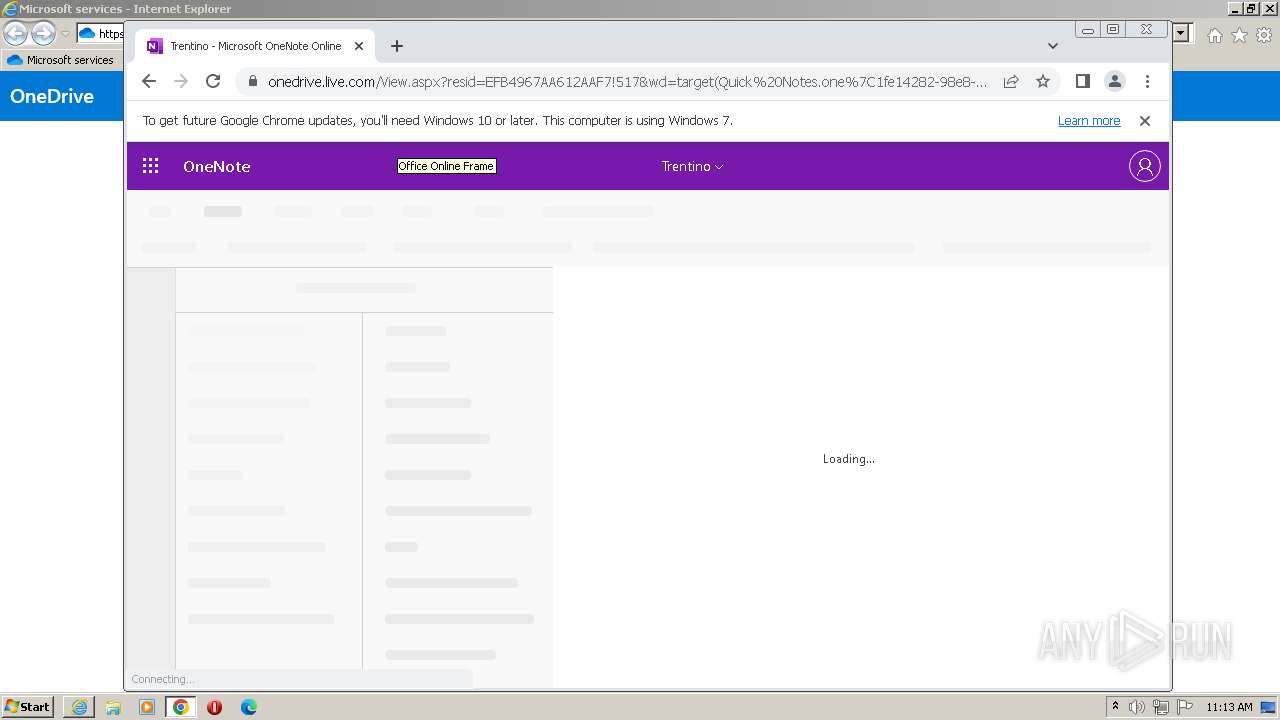Close the Trentino OneNote tab

(x=359, y=46)
